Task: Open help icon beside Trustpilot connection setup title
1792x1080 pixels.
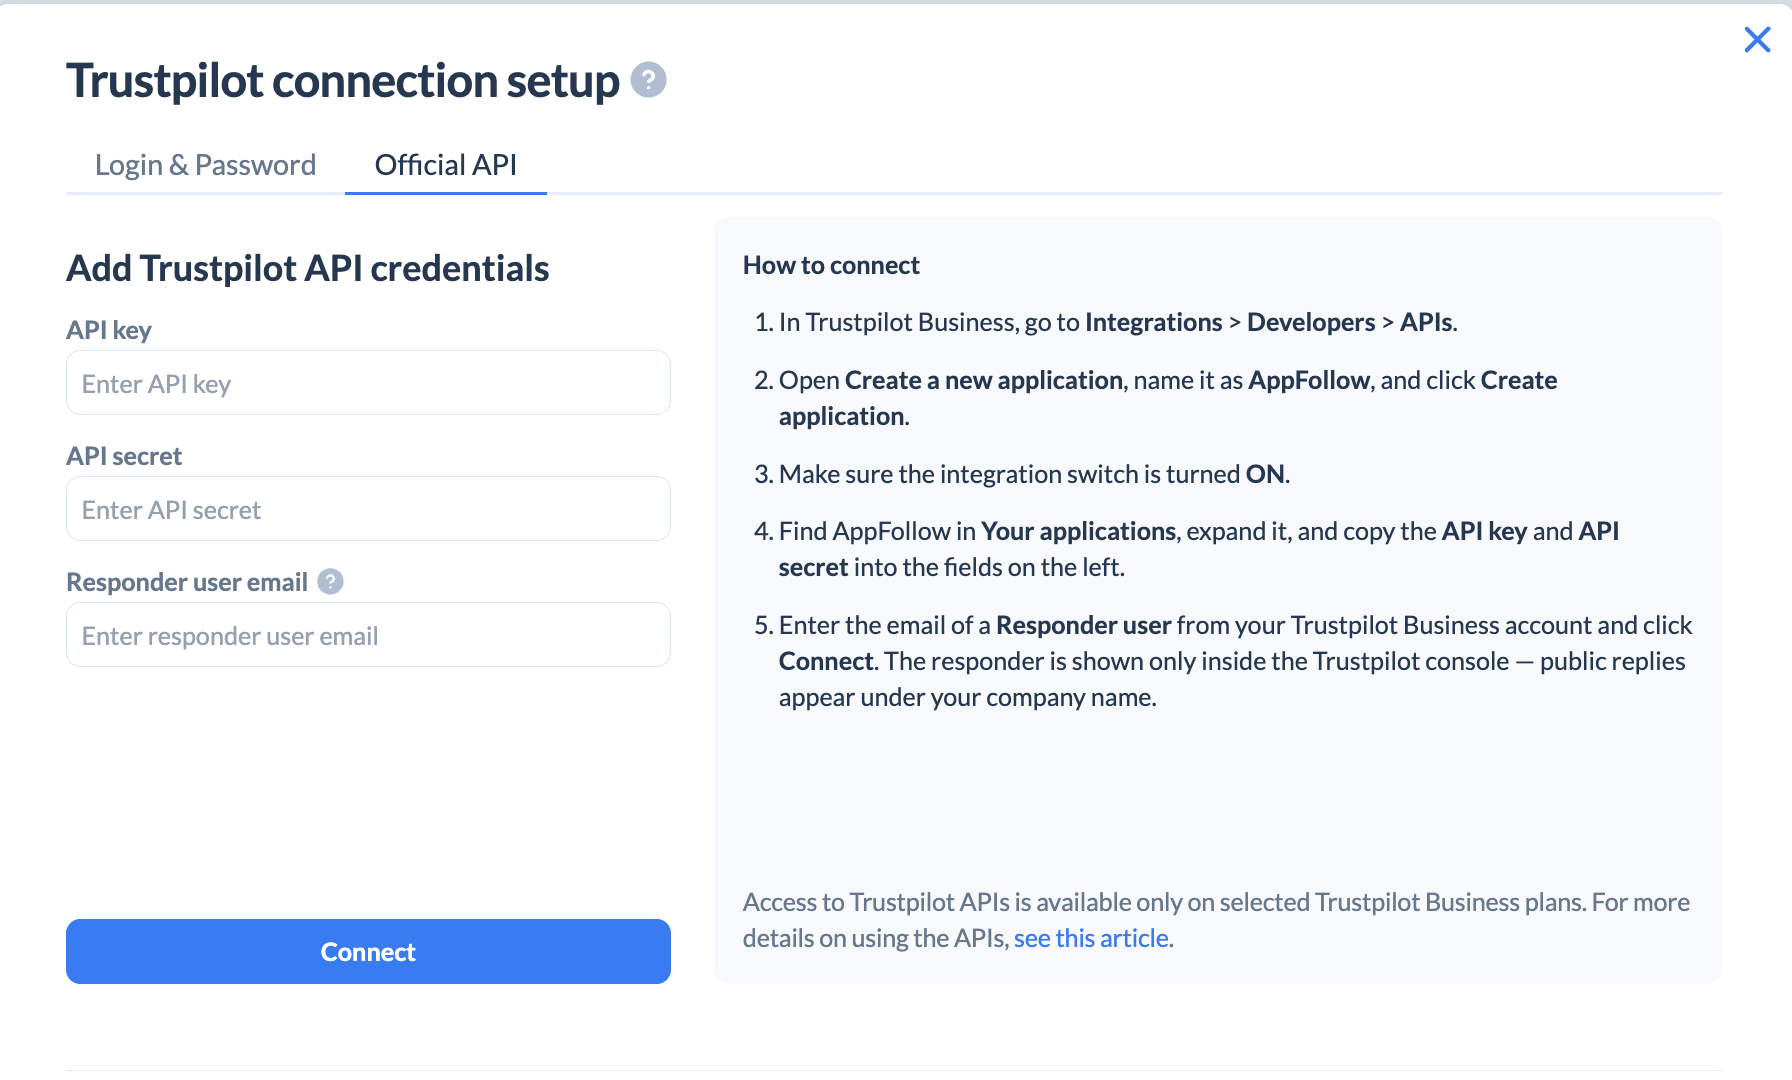Action: coord(648,80)
